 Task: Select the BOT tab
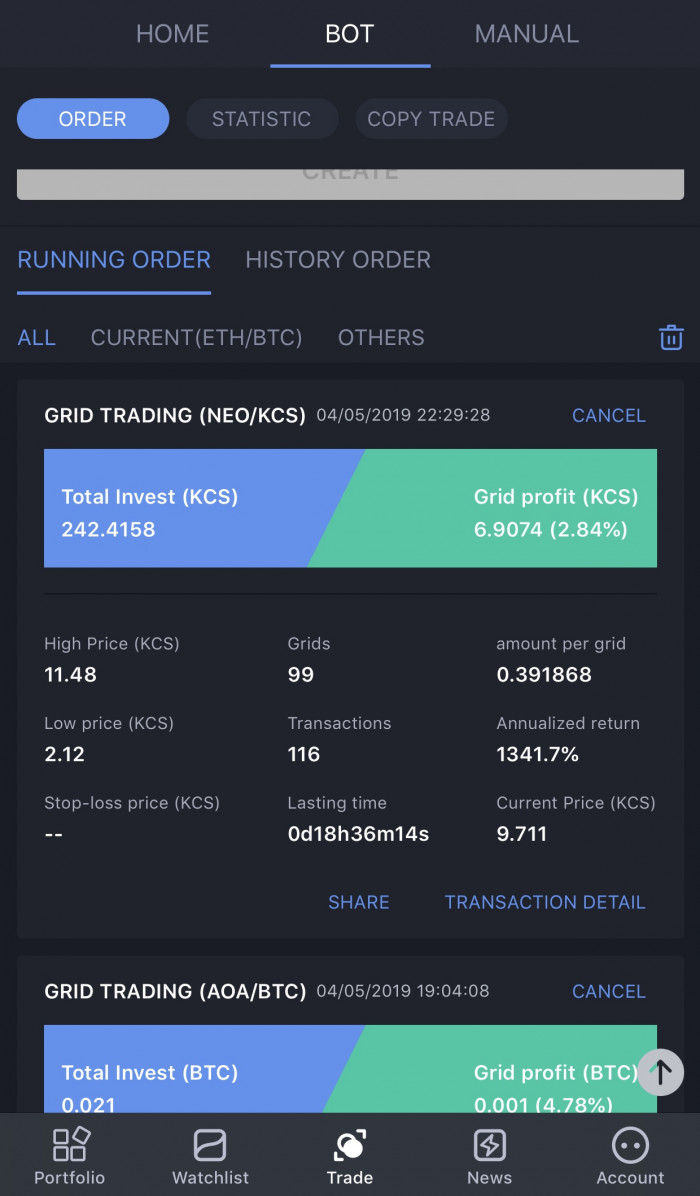(x=350, y=34)
